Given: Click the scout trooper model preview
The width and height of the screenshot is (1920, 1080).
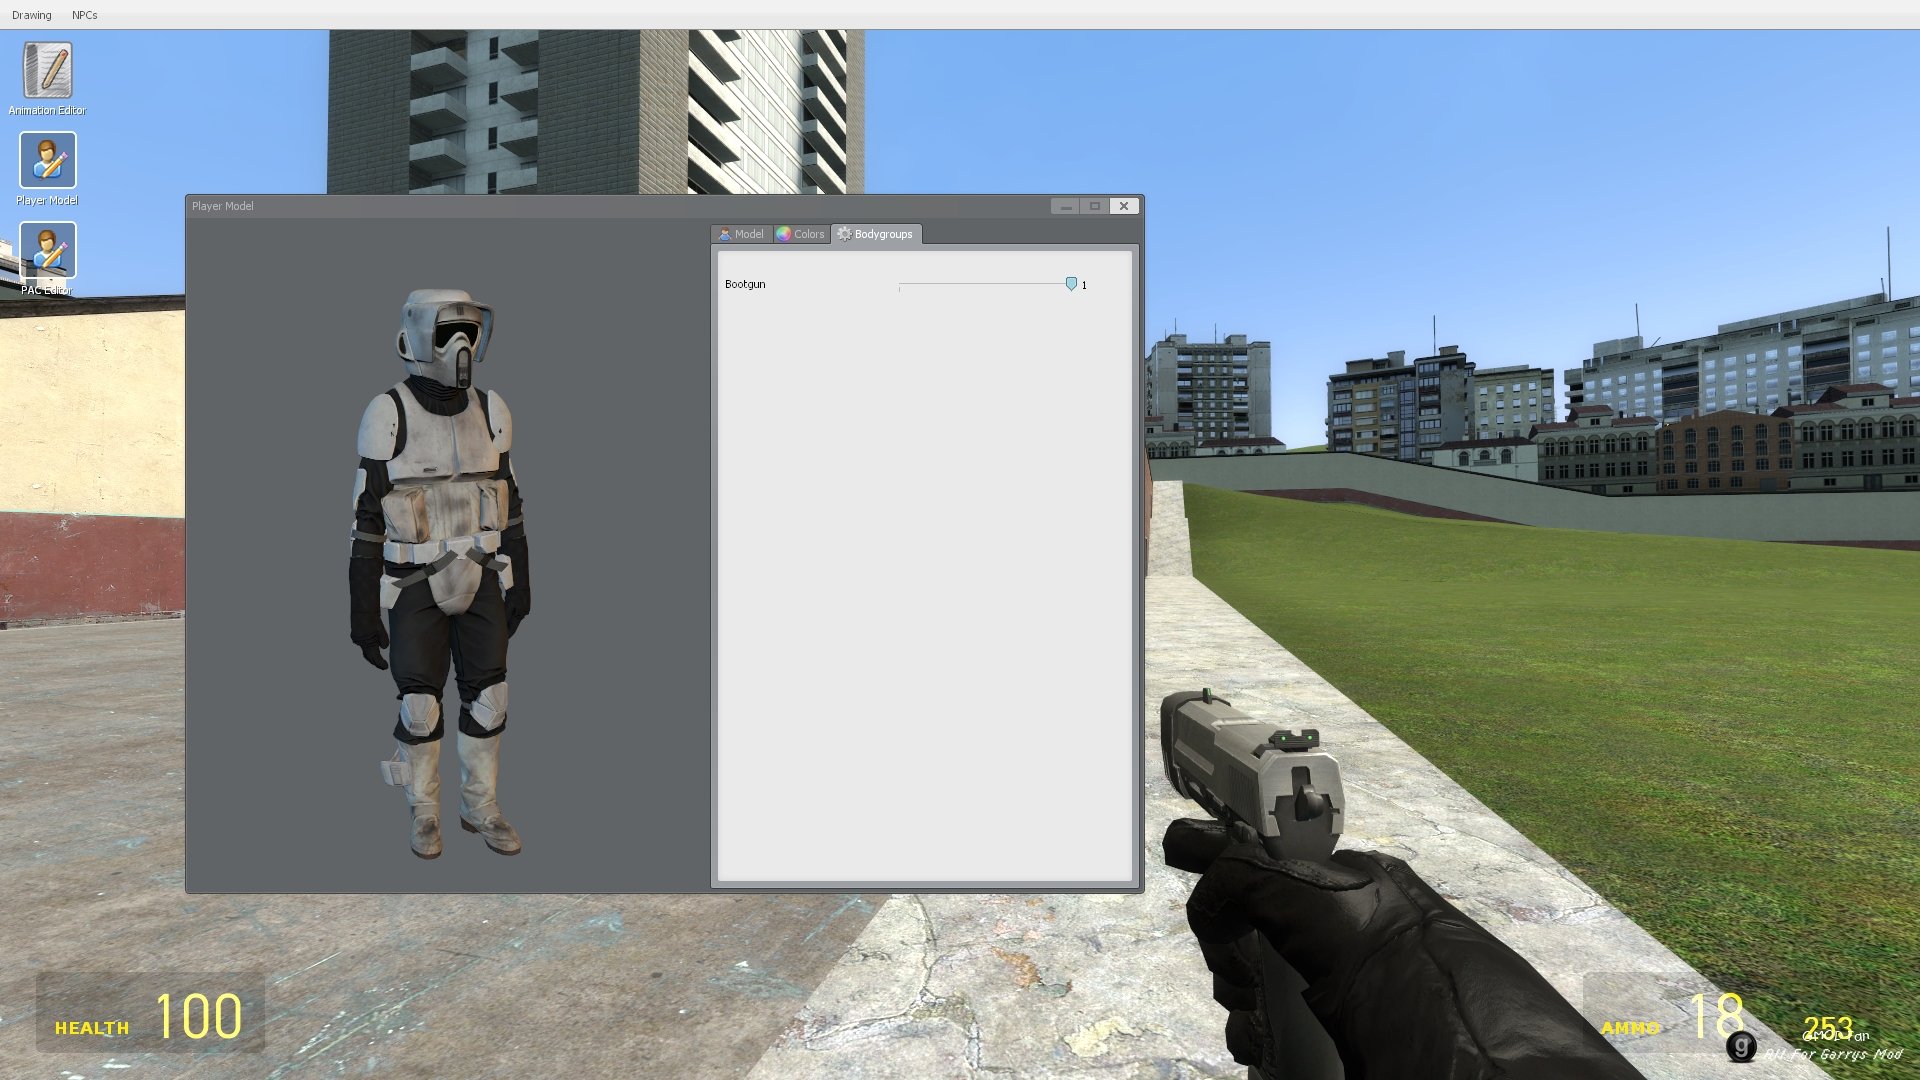Looking at the screenshot, I should coord(441,573).
